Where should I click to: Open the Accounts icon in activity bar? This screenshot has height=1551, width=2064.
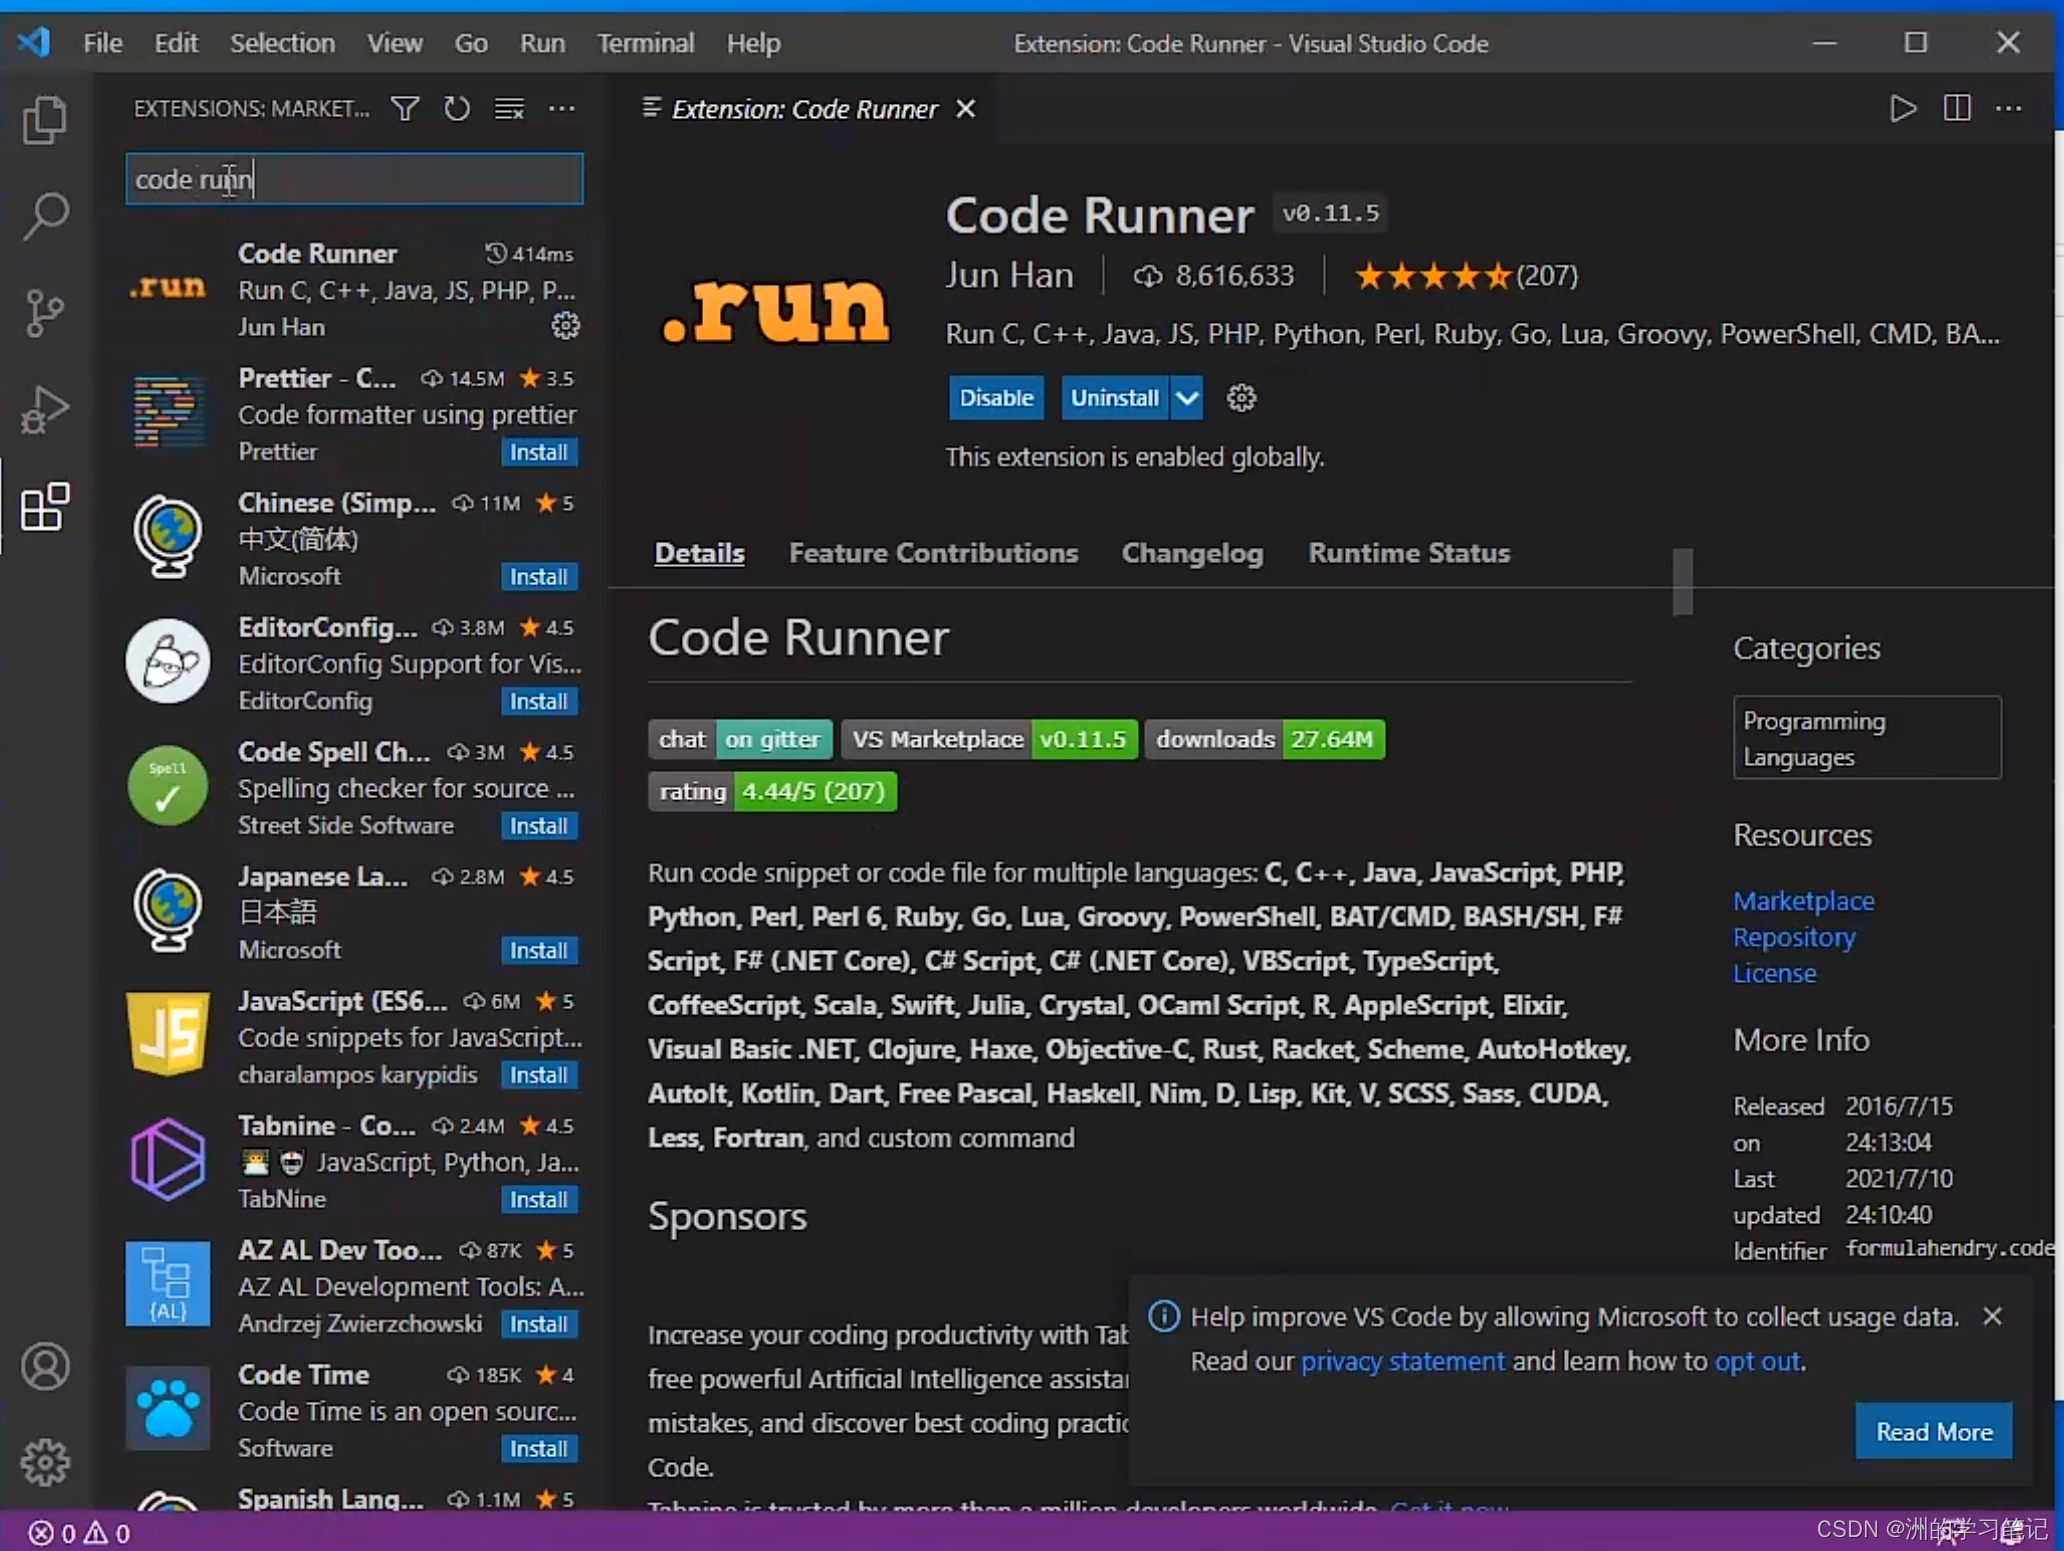(45, 1366)
